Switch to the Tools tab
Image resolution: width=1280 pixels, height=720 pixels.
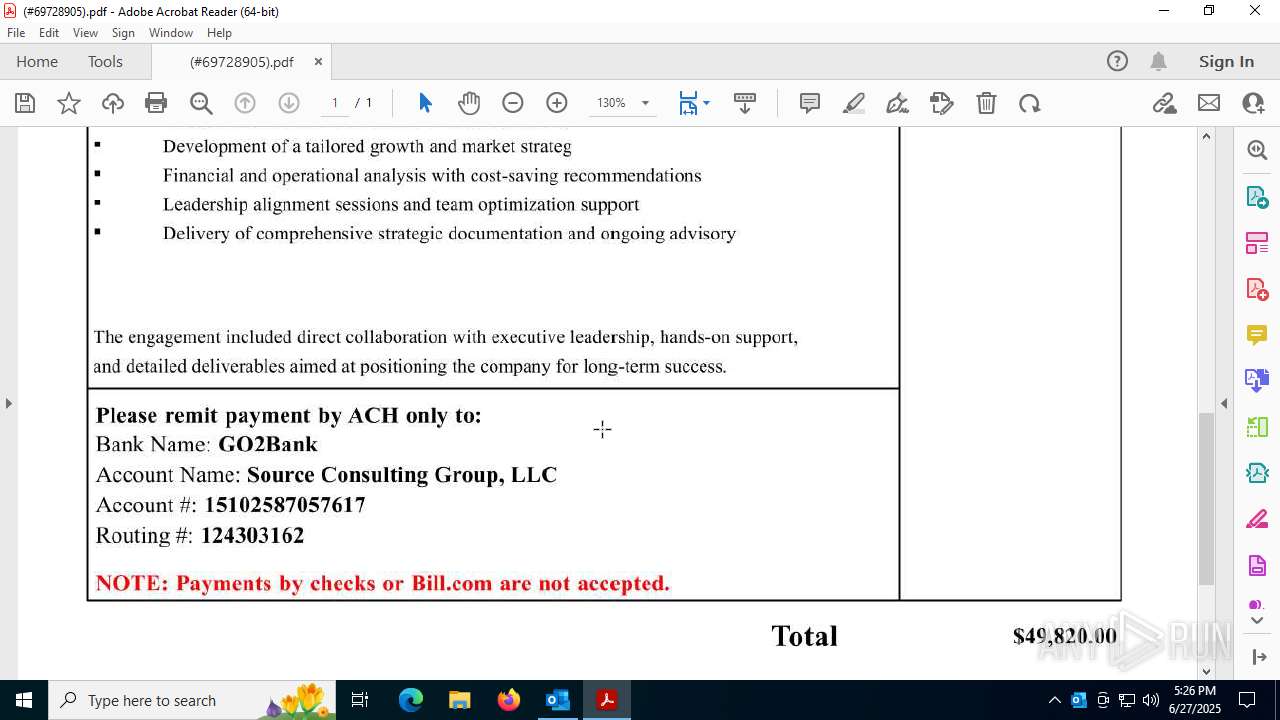coord(105,62)
